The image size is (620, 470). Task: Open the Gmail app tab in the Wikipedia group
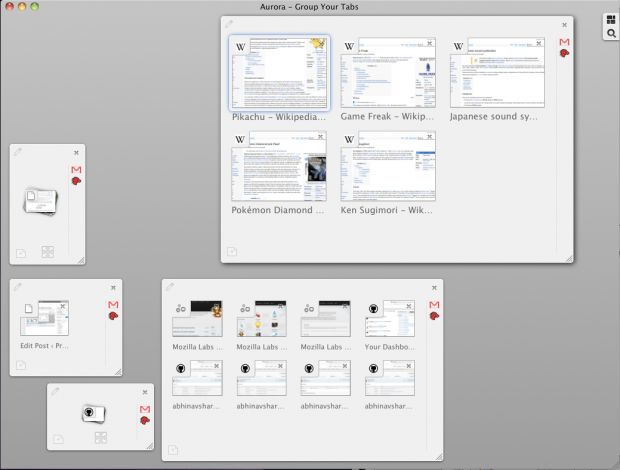point(564,42)
